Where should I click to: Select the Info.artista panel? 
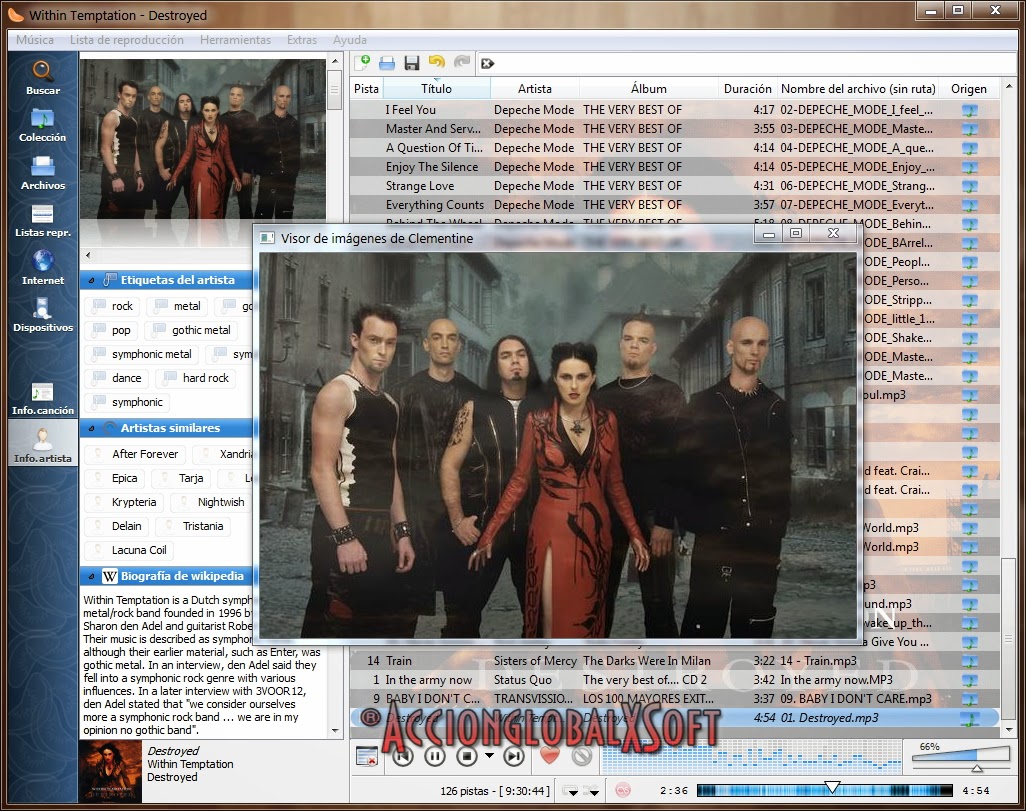point(43,444)
